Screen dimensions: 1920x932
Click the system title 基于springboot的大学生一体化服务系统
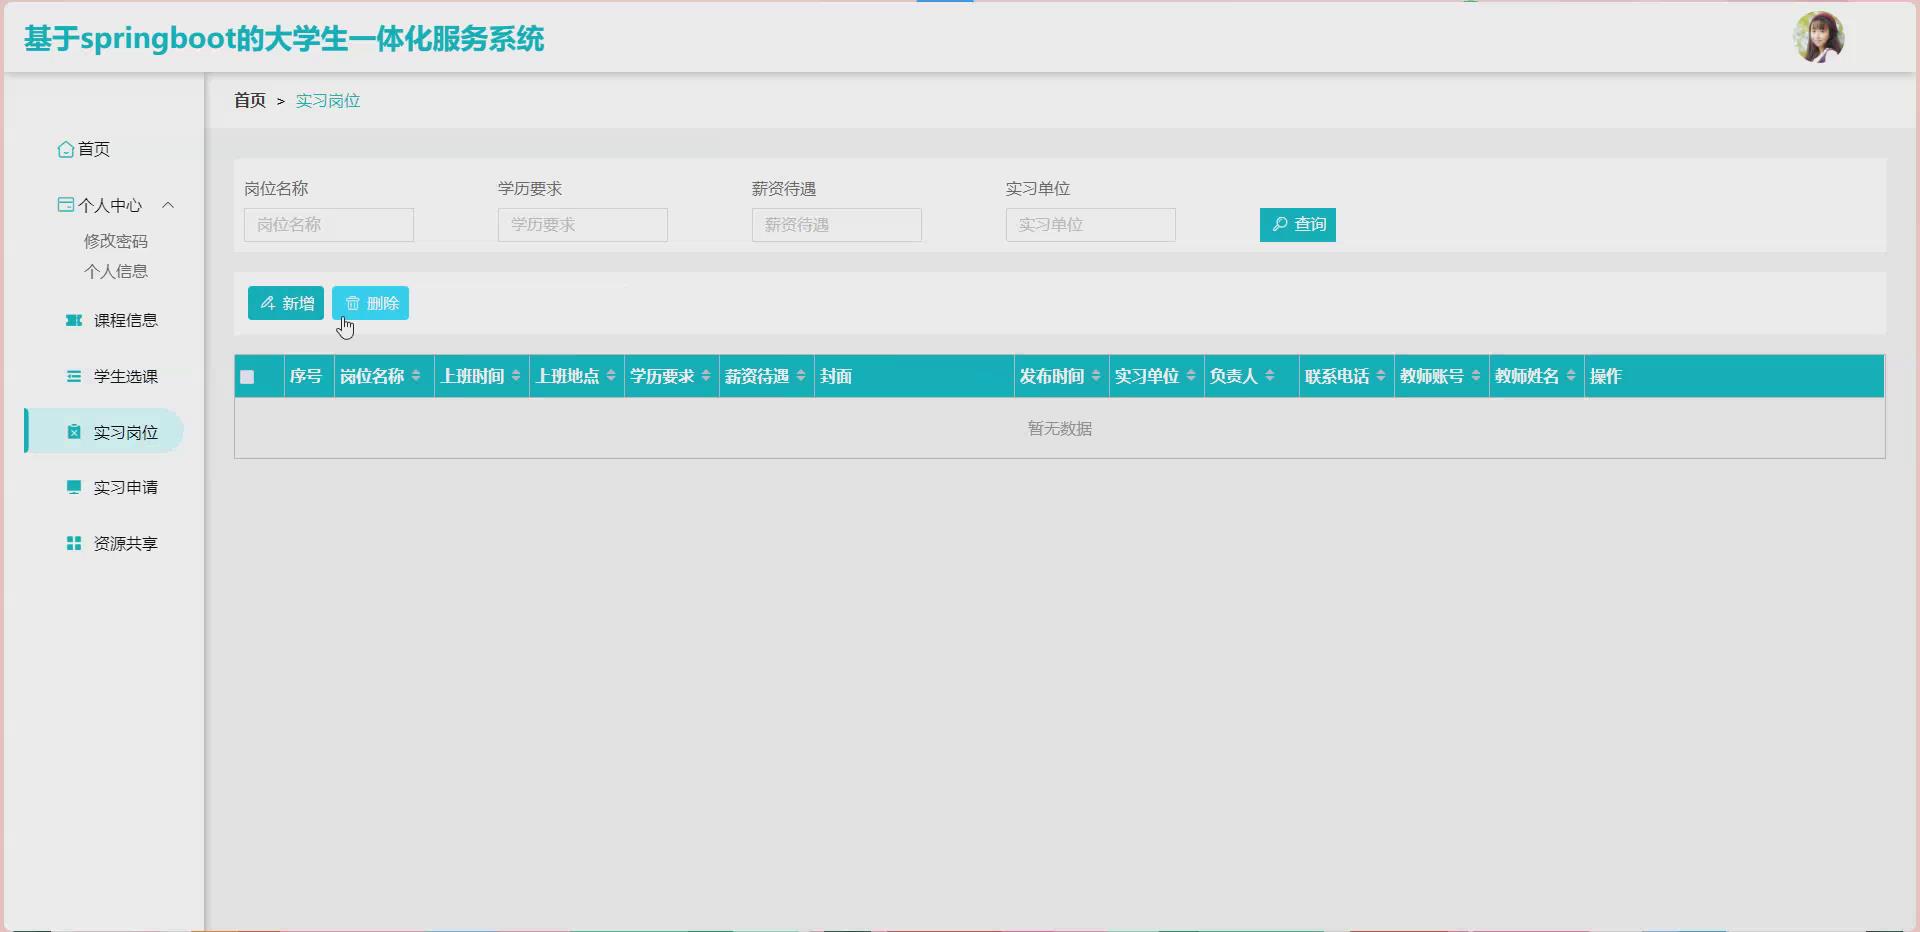284,39
